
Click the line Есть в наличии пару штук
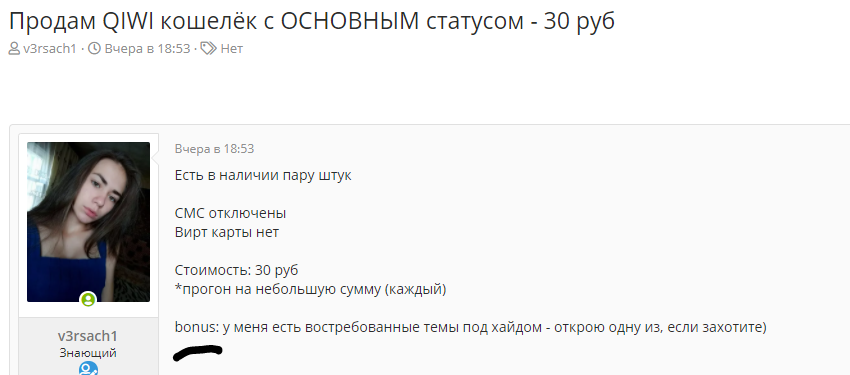pos(263,176)
